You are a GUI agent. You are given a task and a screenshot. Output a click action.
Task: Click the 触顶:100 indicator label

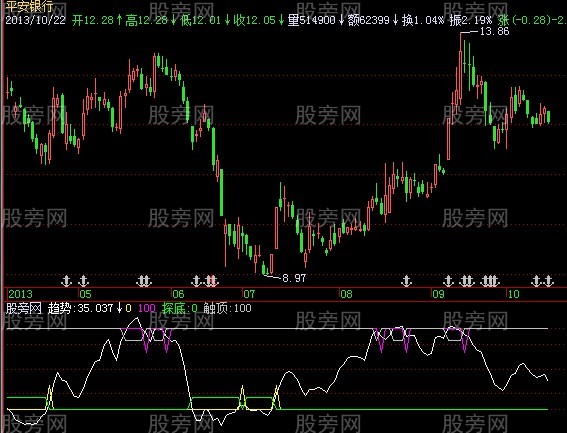point(227,309)
